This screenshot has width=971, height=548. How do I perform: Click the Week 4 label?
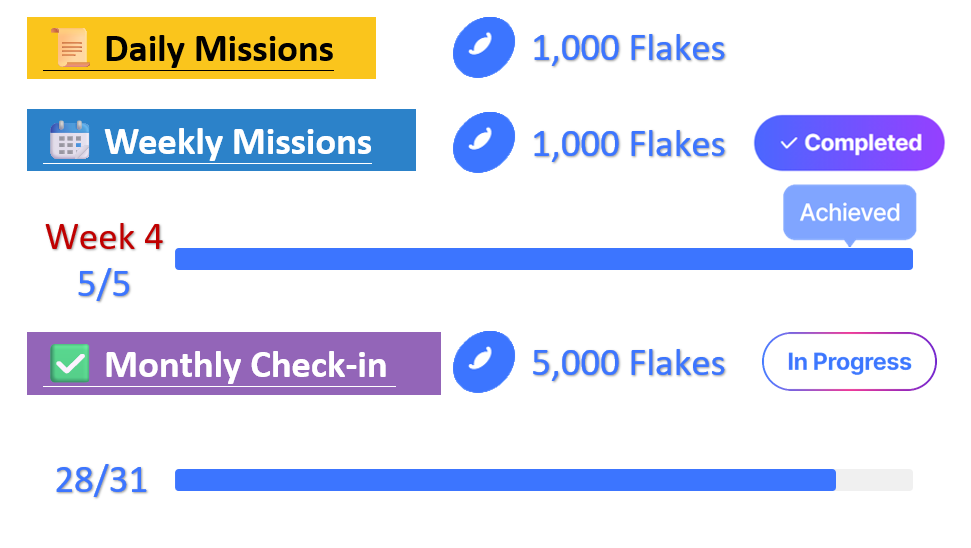[x=104, y=237]
